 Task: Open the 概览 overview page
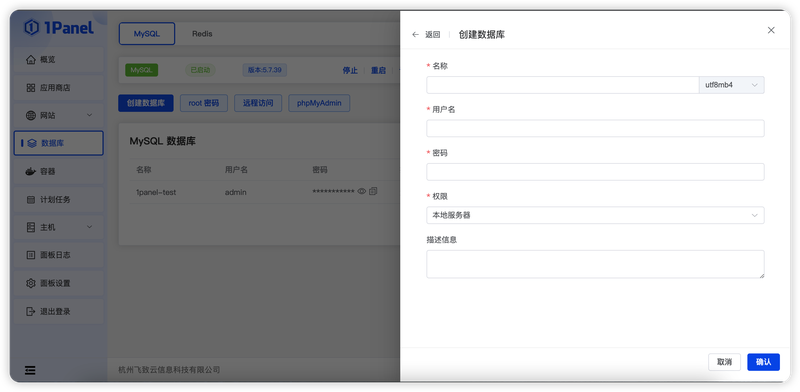tap(59, 60)
